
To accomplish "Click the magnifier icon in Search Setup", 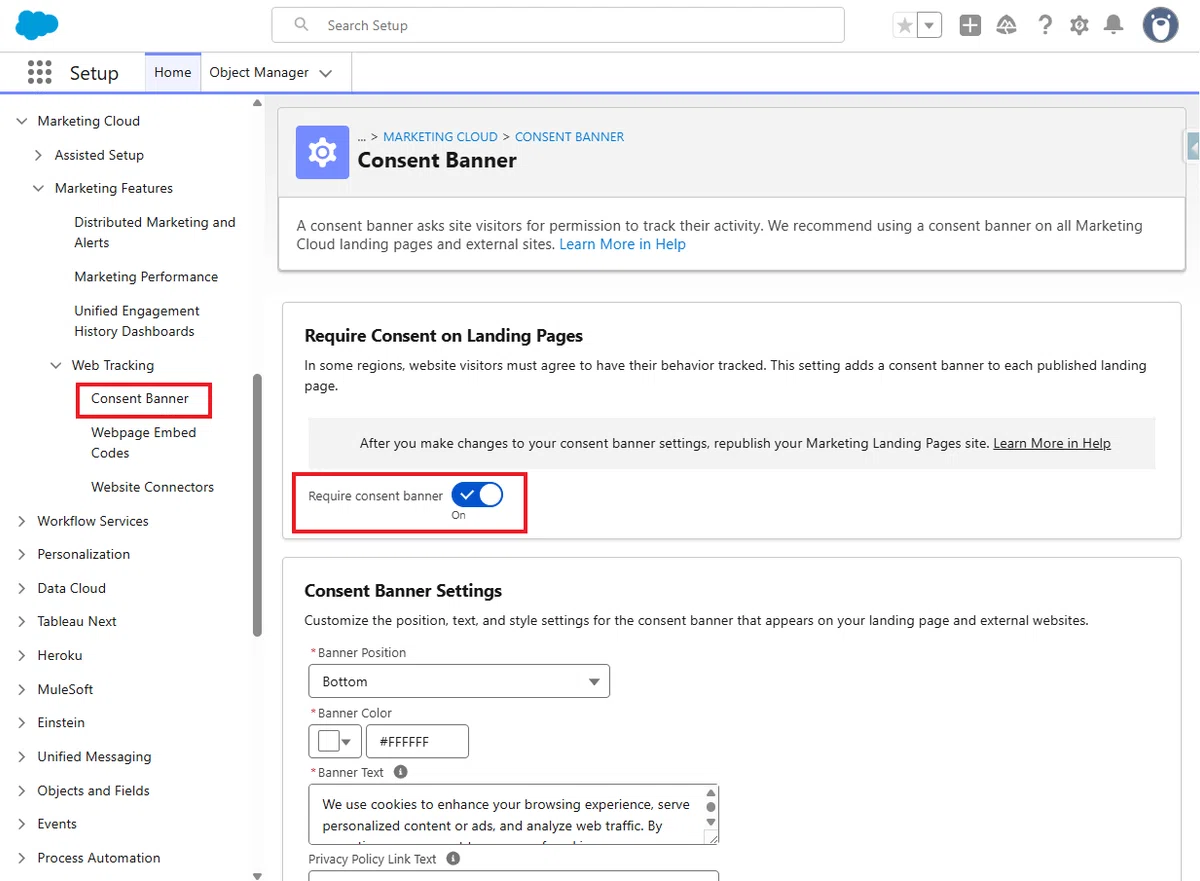I will (301, 25).
